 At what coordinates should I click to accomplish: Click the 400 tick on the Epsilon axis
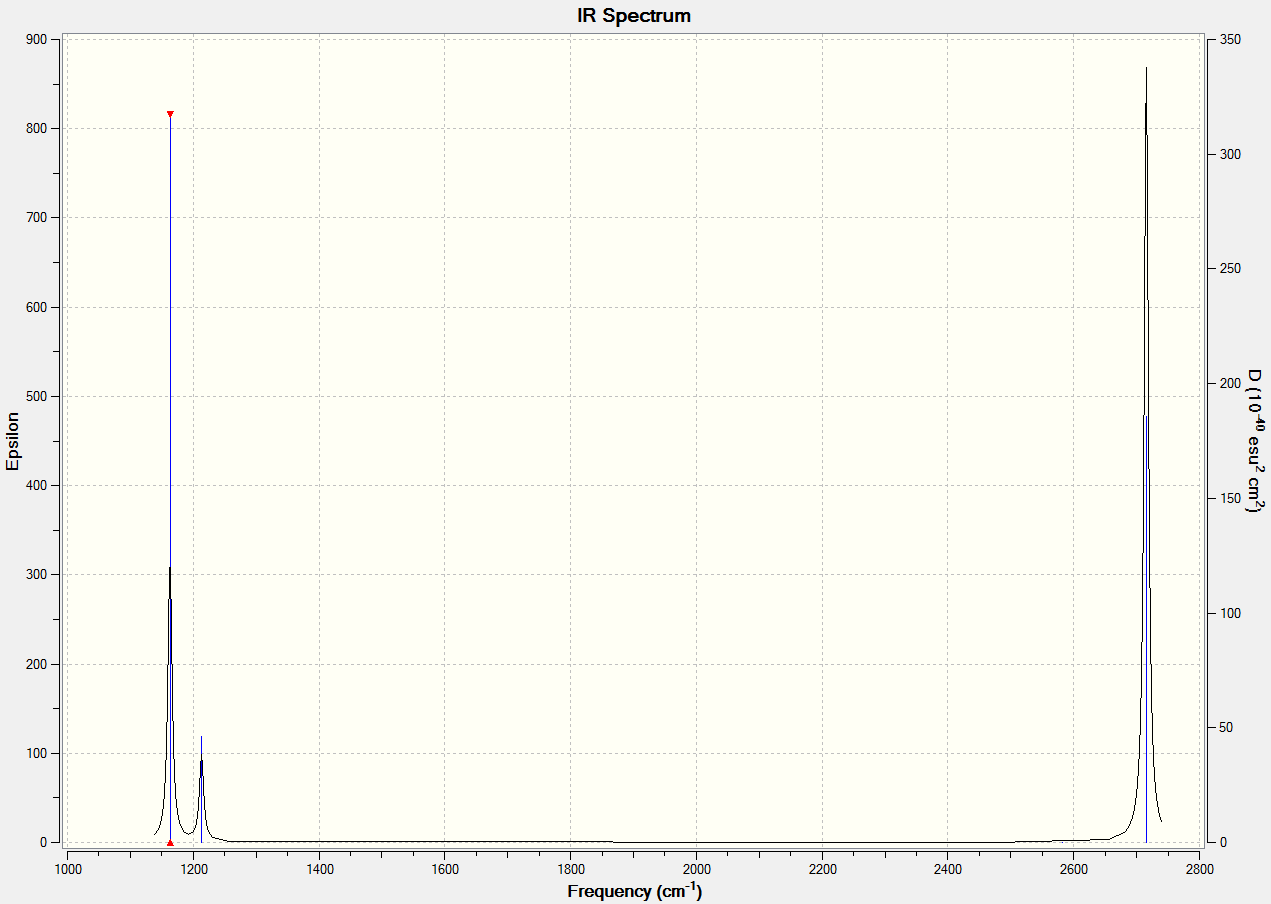[x=36, y=485]
